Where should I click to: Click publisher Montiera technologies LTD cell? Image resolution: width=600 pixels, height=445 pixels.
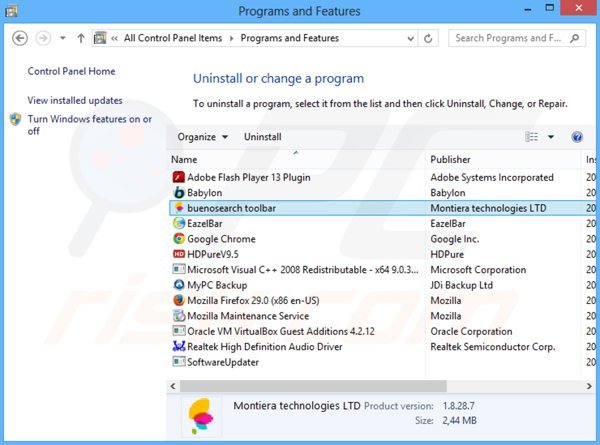click(x=488, y=208)
